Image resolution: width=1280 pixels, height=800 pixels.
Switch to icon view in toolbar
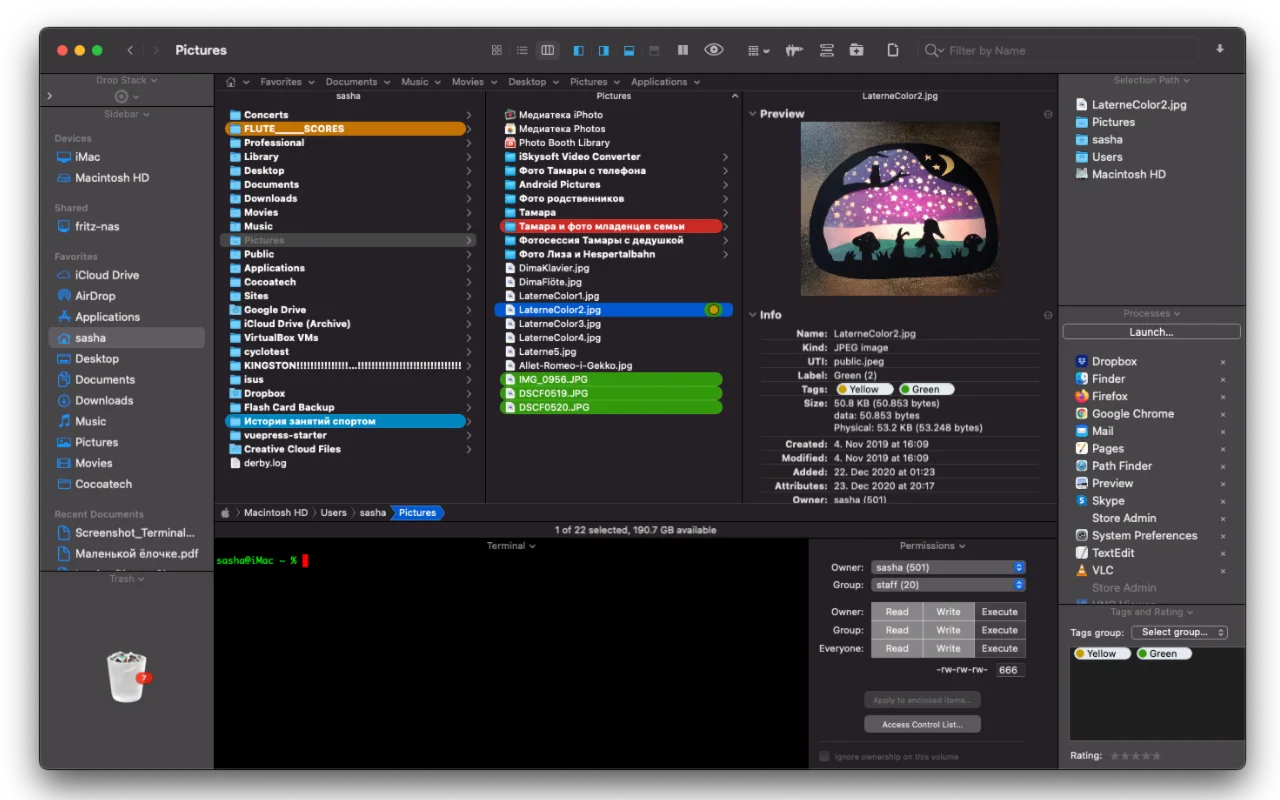[x=497, y=50]
